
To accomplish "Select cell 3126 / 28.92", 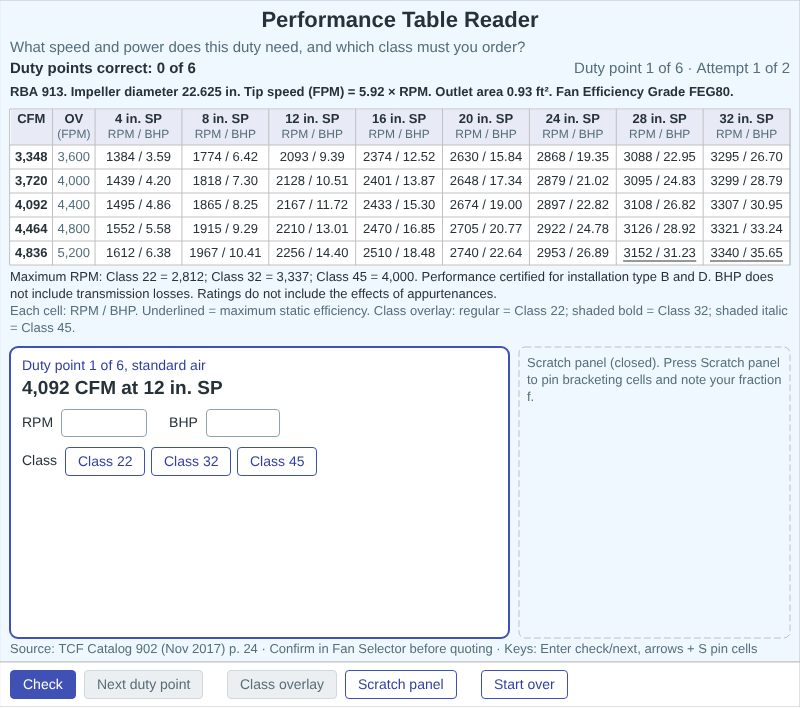I will 660,229.
